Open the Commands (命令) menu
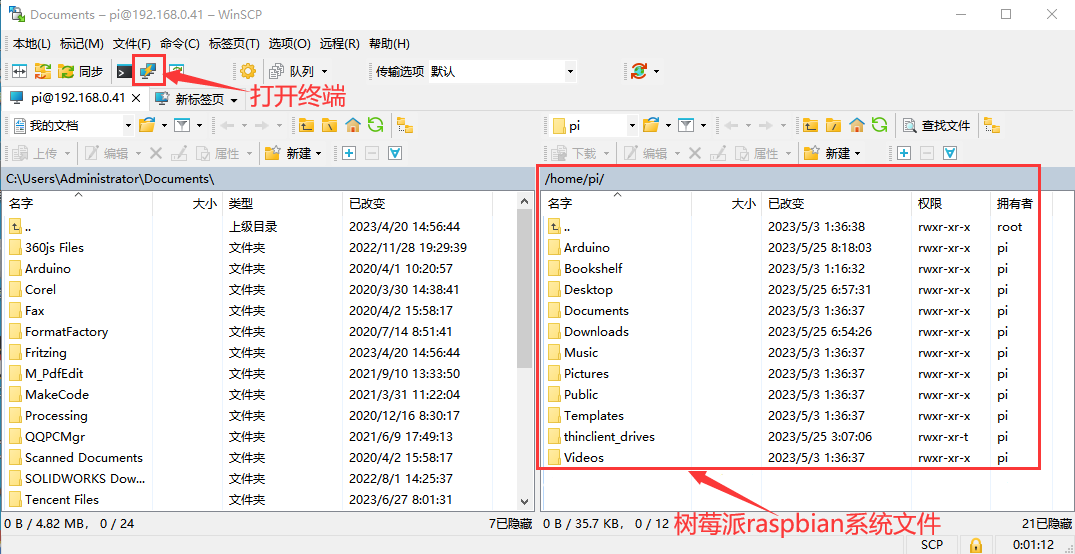The height and width of the screenshot is (554, 1075). [x=179, y=44]
